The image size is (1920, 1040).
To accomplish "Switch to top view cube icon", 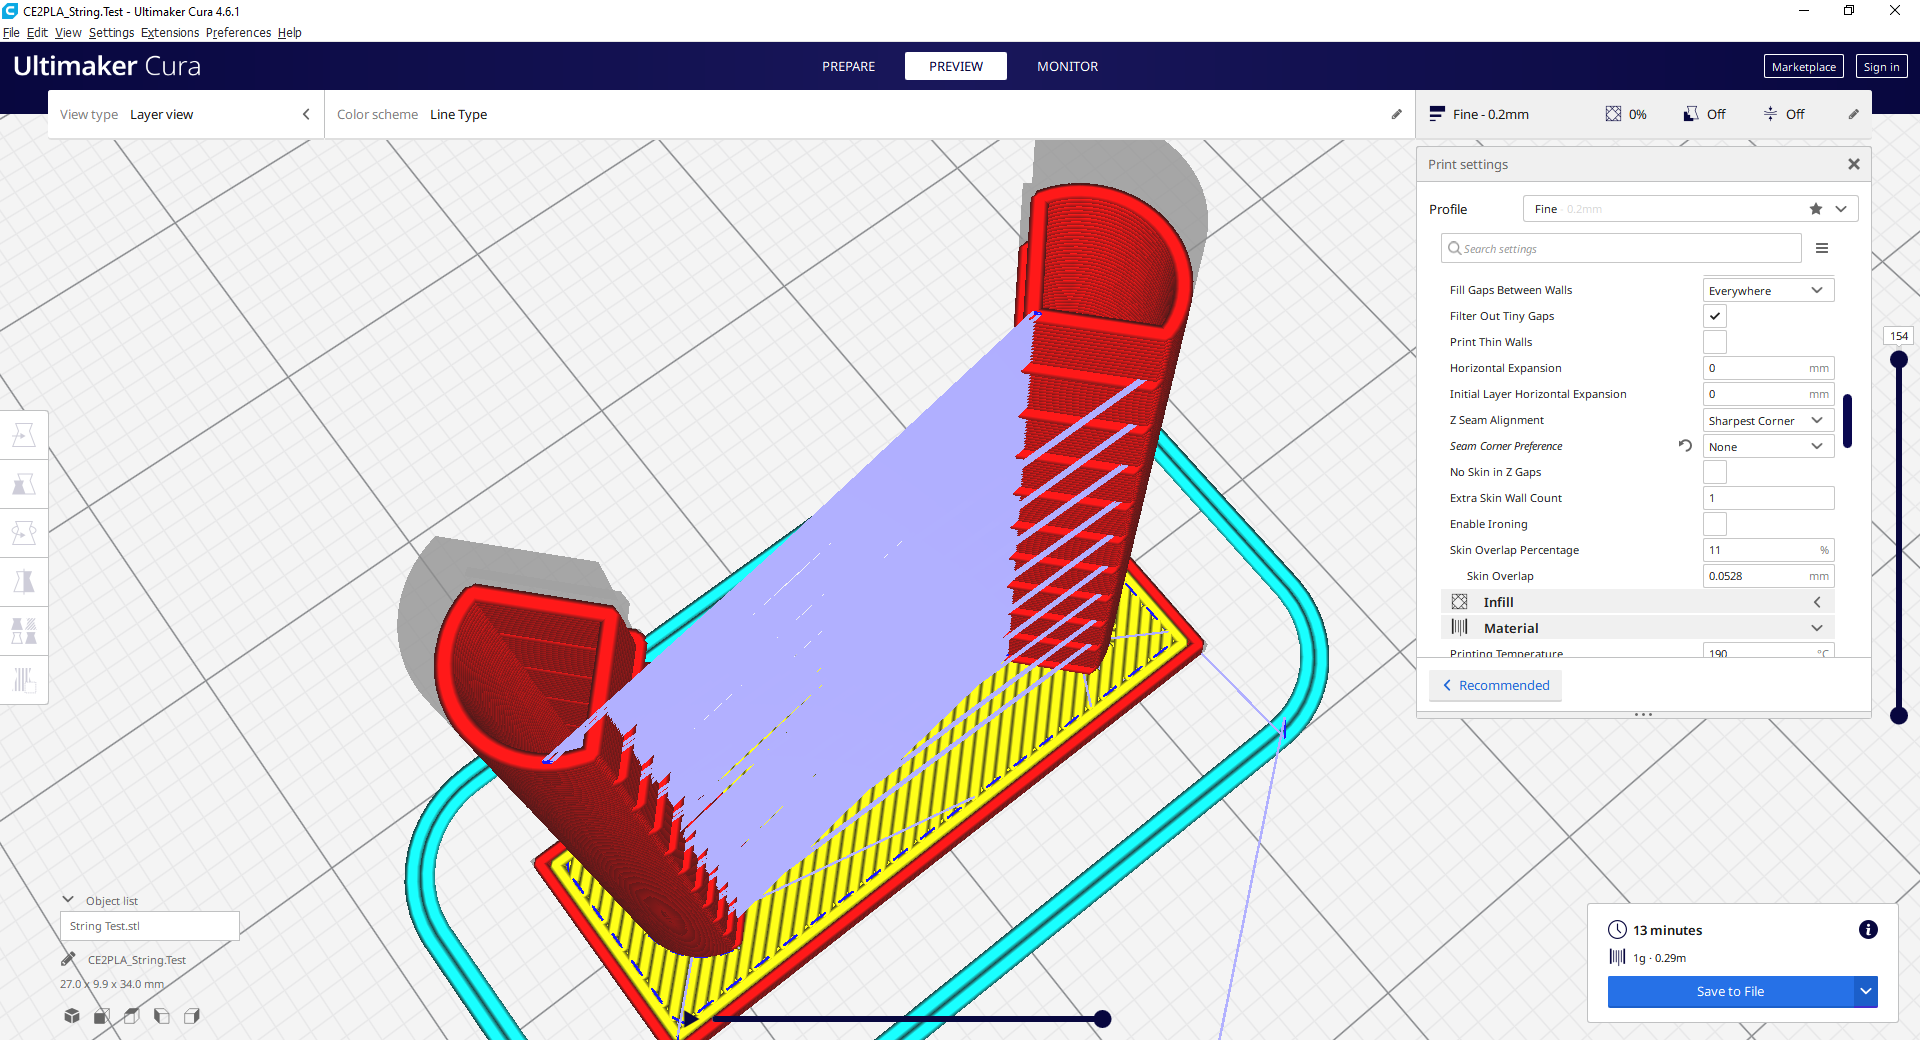I will (131, 1016).
